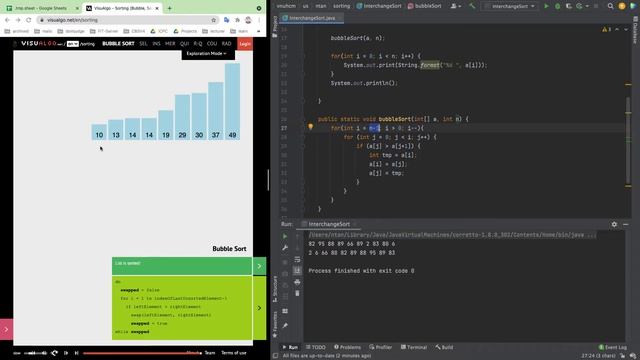Click the Build project hammer icon

472,6
